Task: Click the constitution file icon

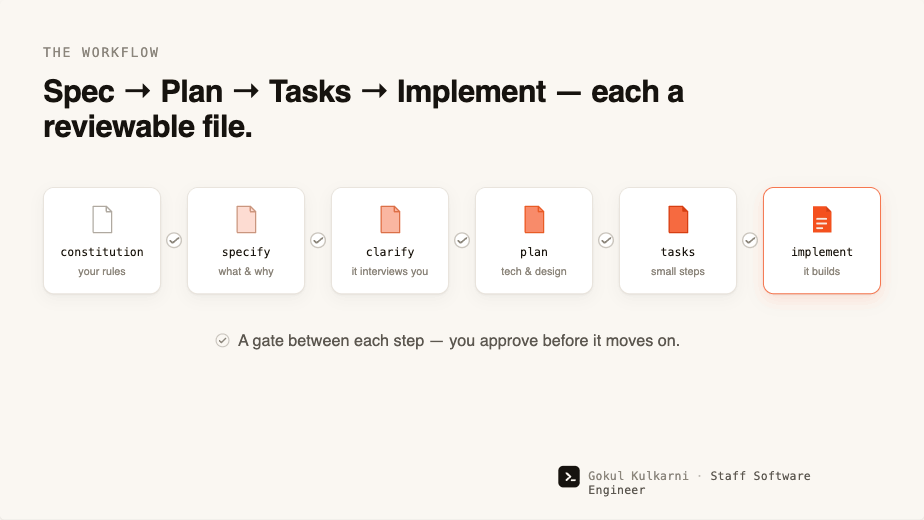Action: pyautogui.click(x=102, y=219)
